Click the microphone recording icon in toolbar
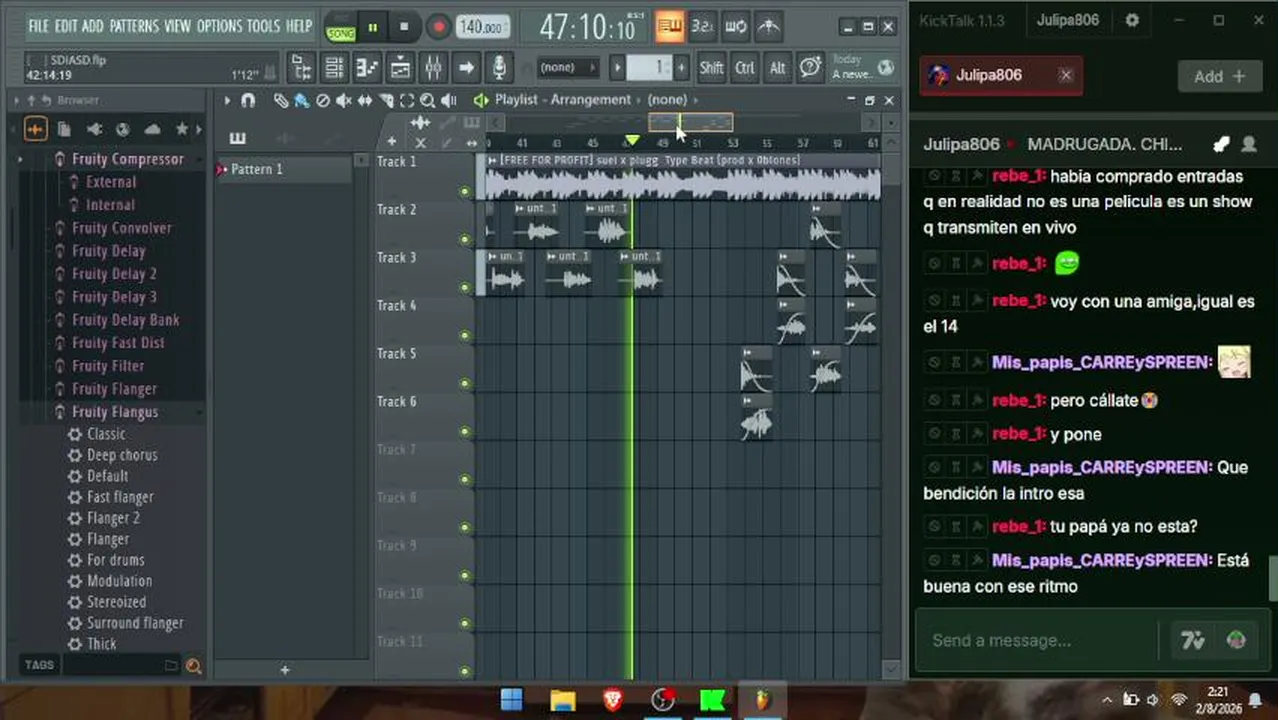1278x720 pixels. tap(499, 68)
